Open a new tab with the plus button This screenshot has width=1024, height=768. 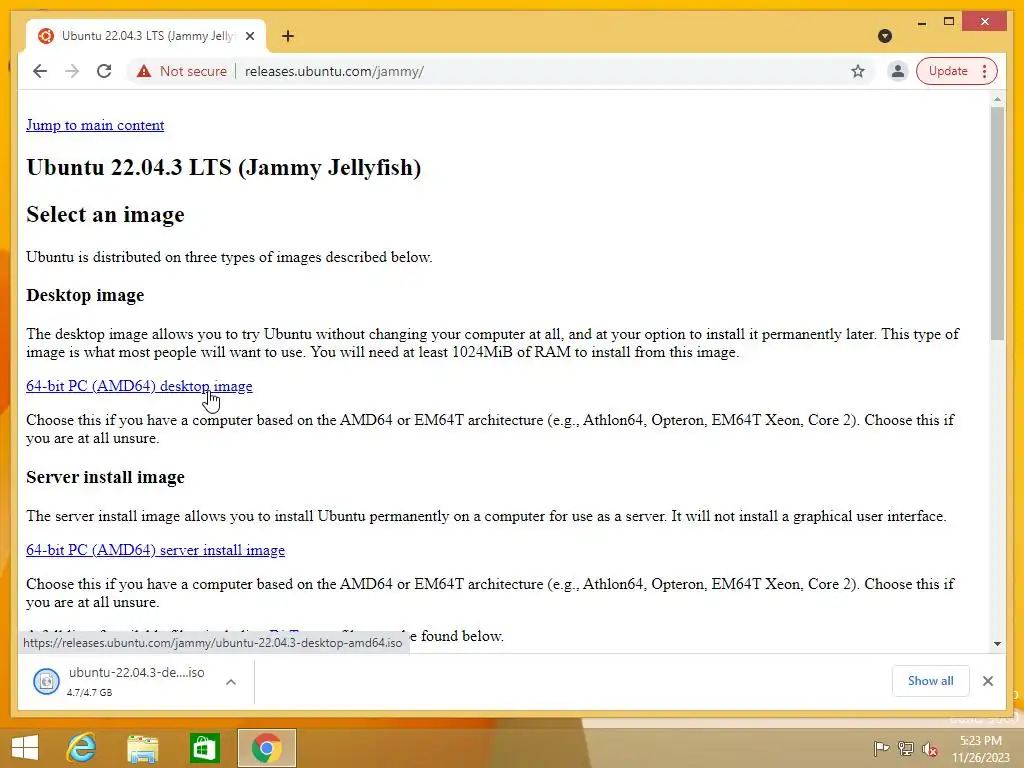point(287,36)
